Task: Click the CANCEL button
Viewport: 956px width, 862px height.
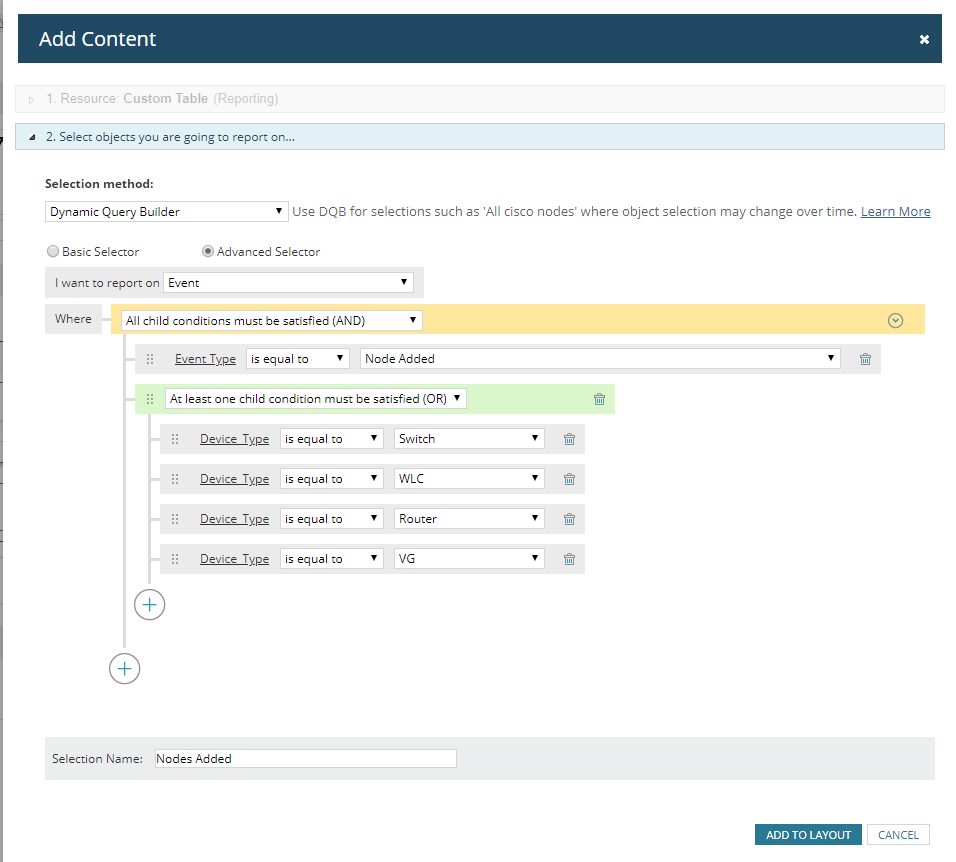Action: (x=898, y=835)
